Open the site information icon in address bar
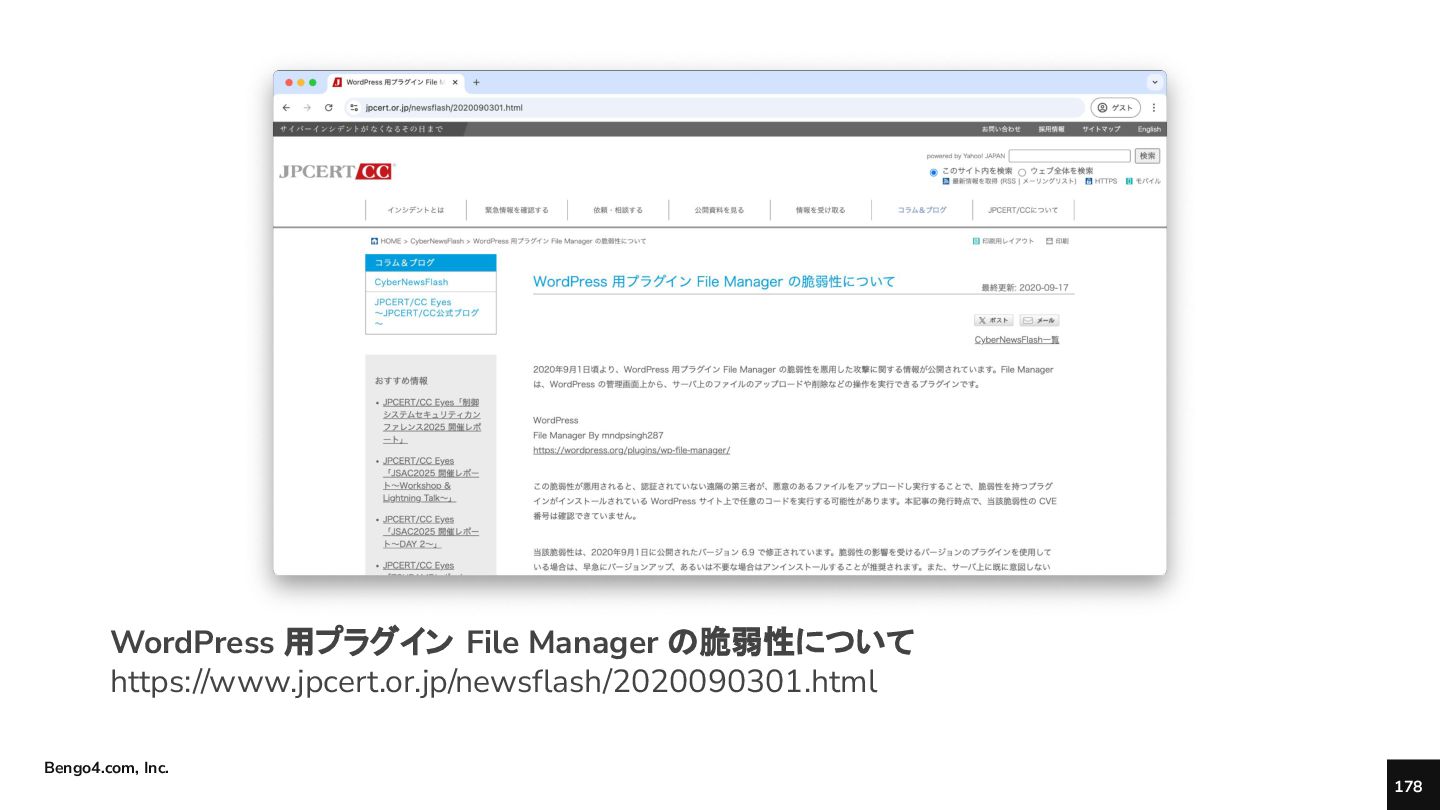Screen dimensions: 1440x810 (x=353, y=107)
